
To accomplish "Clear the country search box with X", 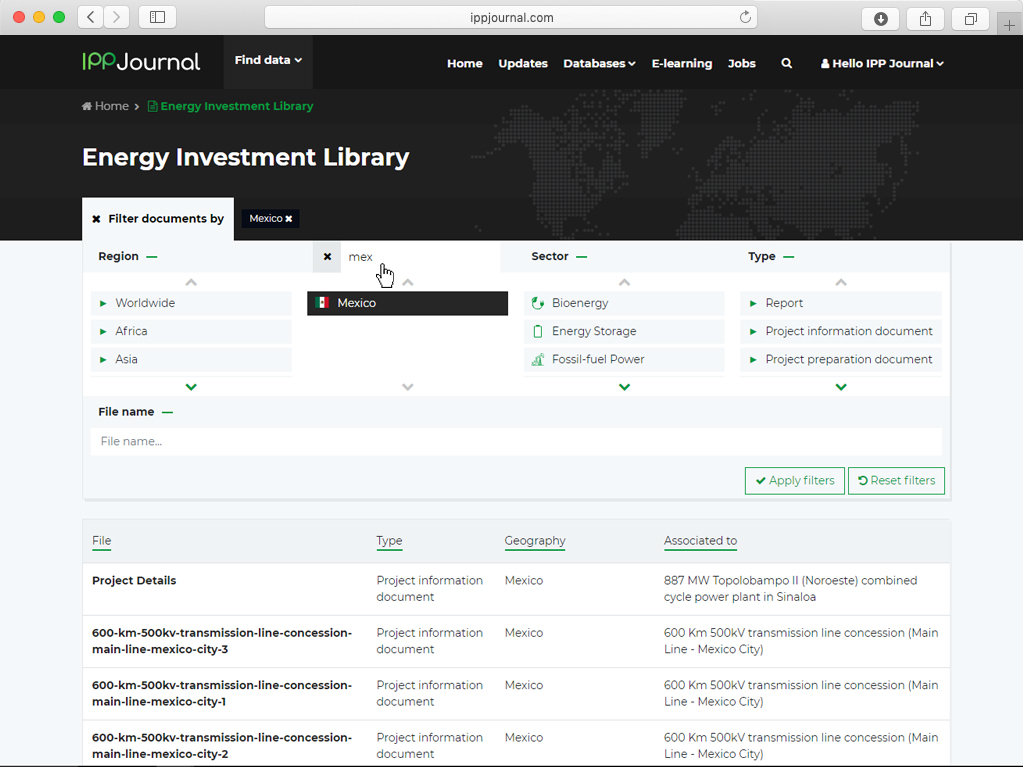I will click(327, 257).
